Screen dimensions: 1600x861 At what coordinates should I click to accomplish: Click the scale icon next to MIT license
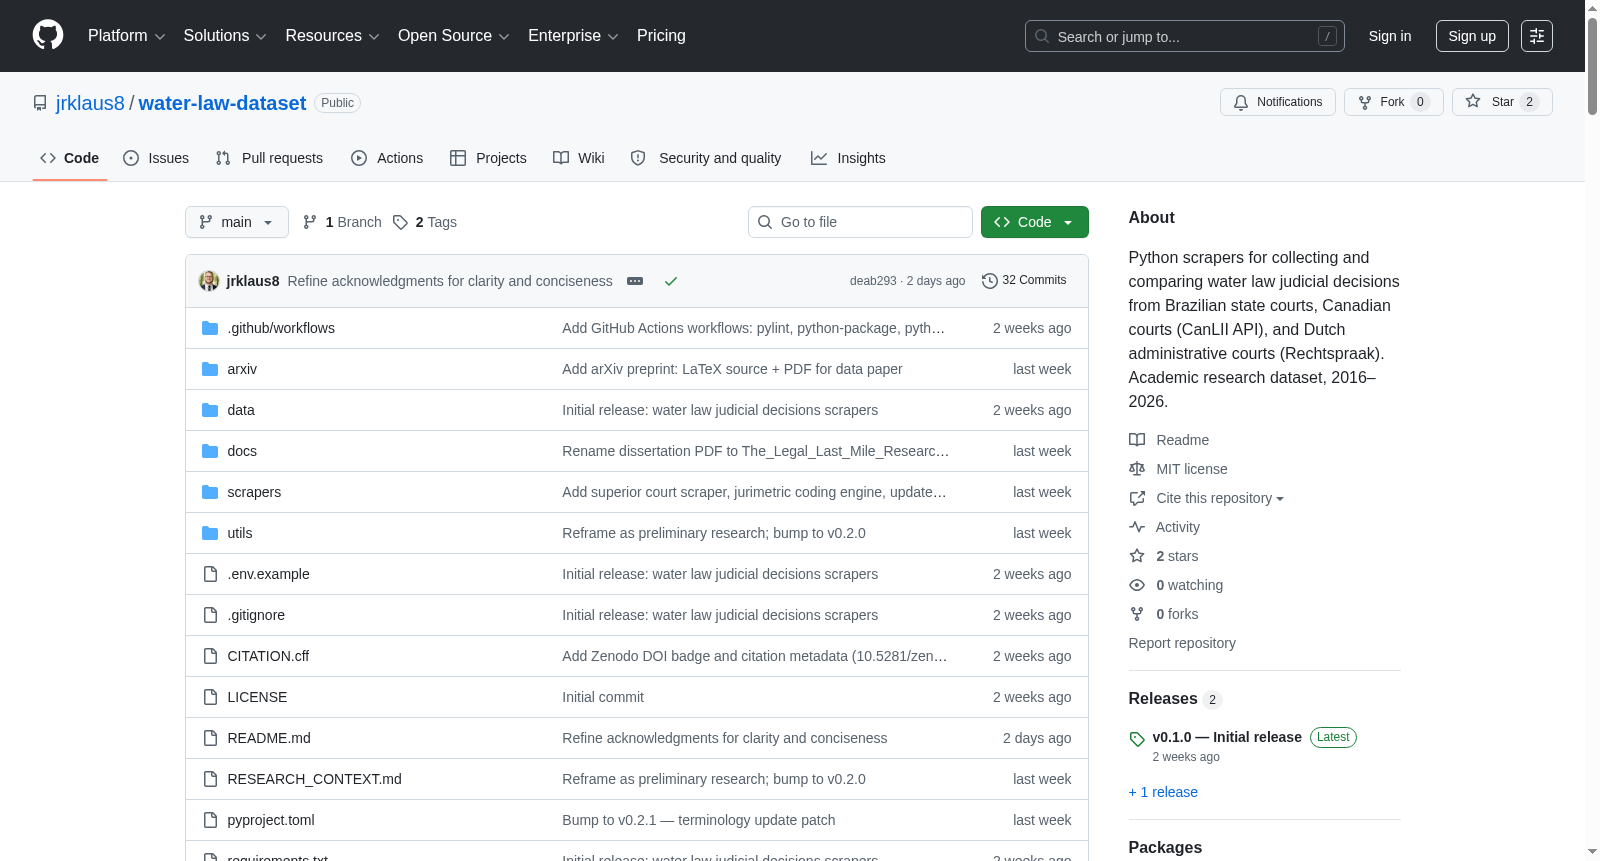point(1137,469)
